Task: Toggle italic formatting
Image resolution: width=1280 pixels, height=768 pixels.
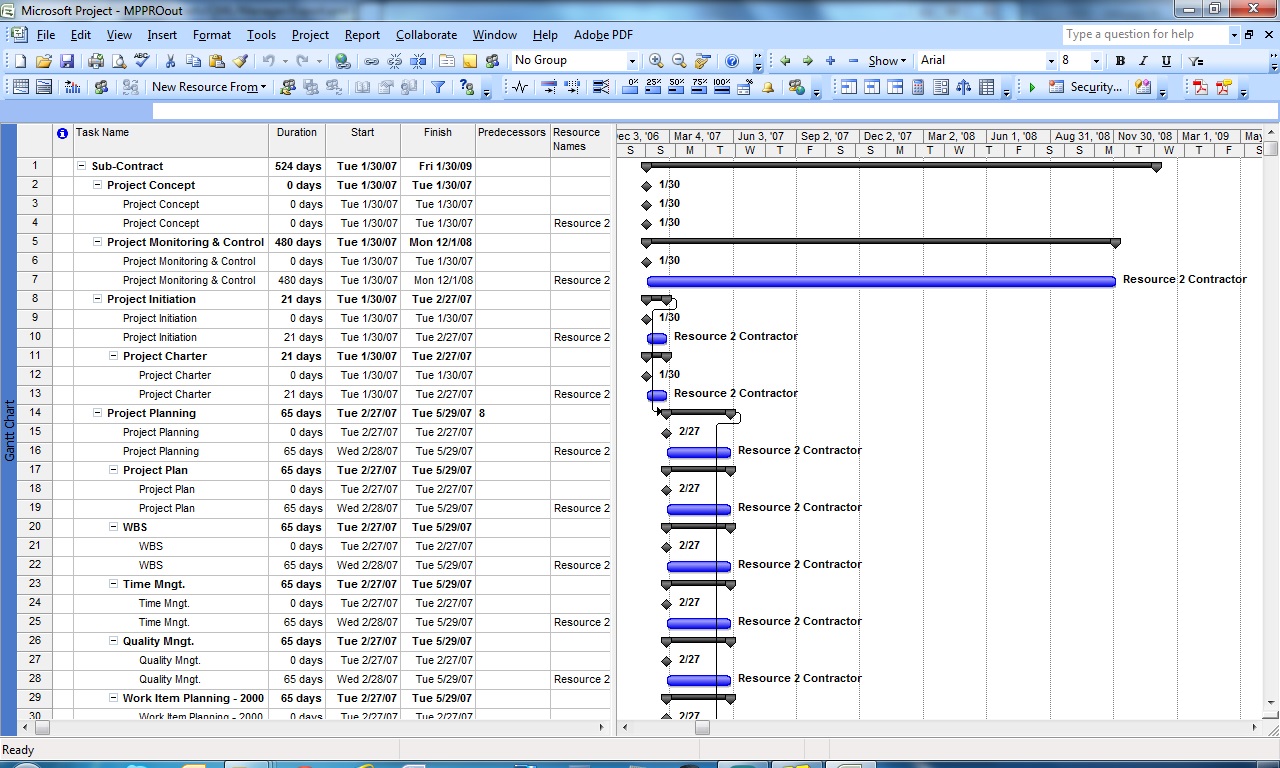Action: tap(1143, 61)
